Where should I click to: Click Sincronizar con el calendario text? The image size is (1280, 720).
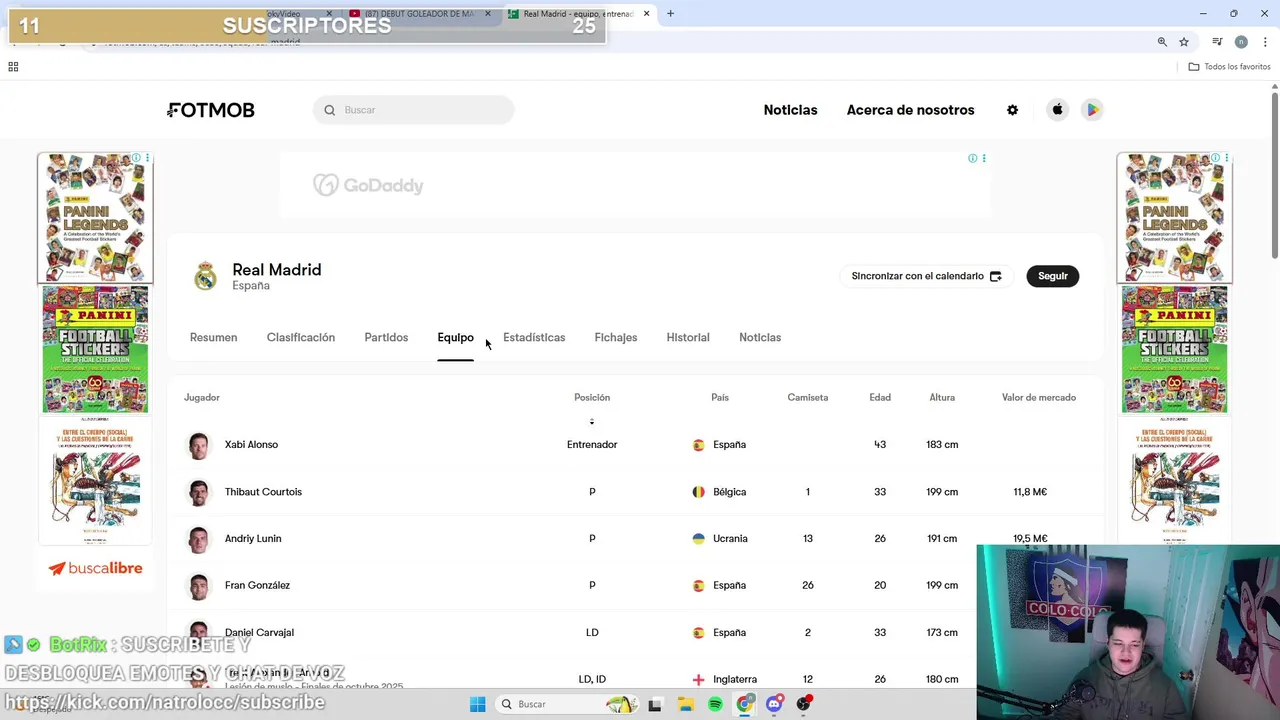click(x=917, y=276)
